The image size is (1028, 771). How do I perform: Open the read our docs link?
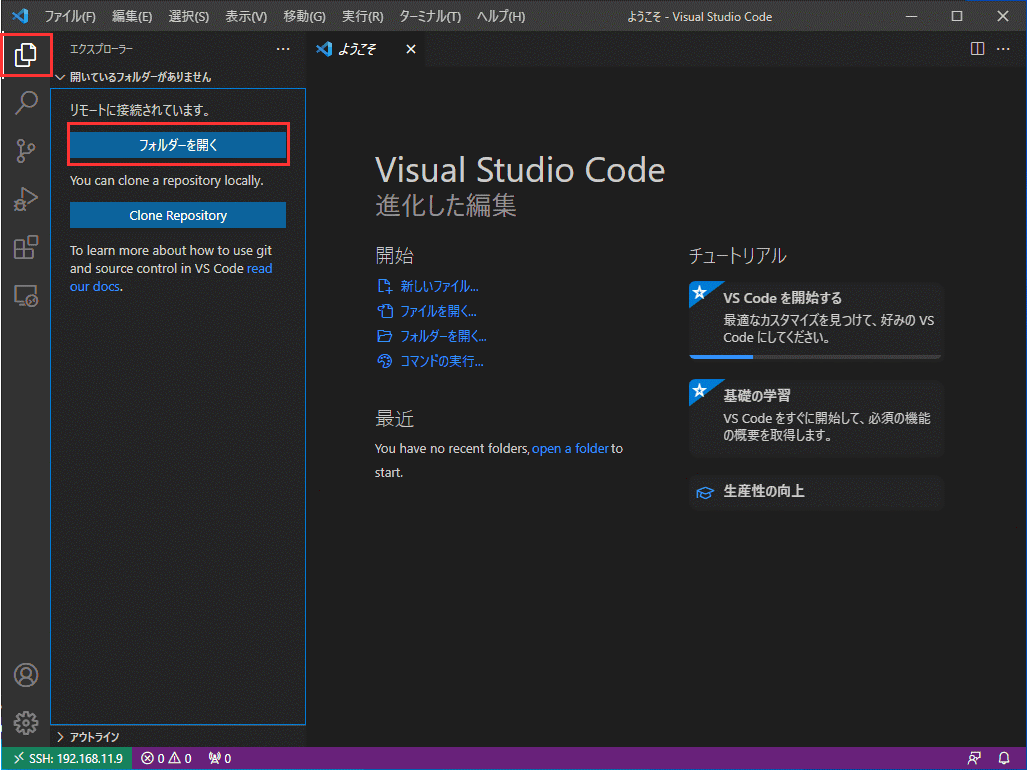click(x=171, y=277)
